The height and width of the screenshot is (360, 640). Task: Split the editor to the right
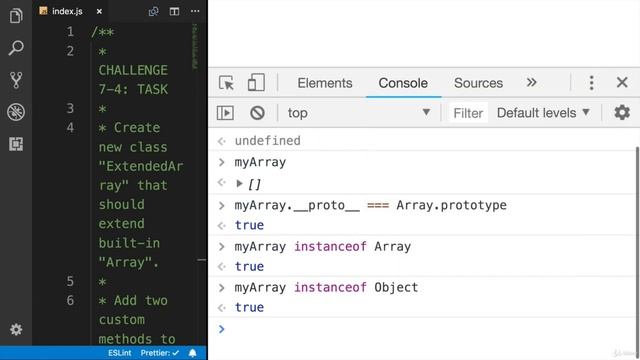174,11
